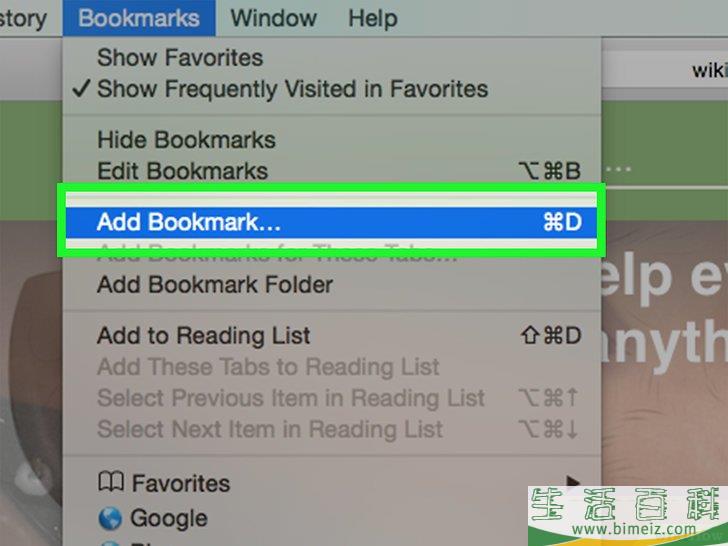
Task: Open the Window menu
Action: 273,19
